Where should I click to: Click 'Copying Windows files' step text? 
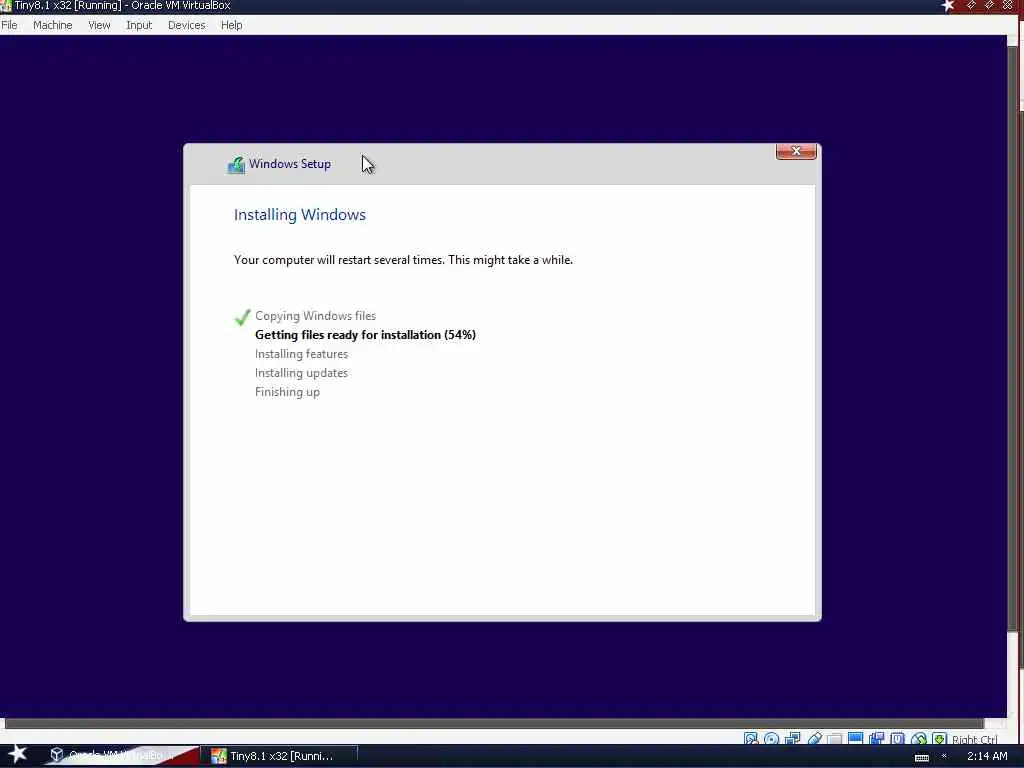[315, 316]
